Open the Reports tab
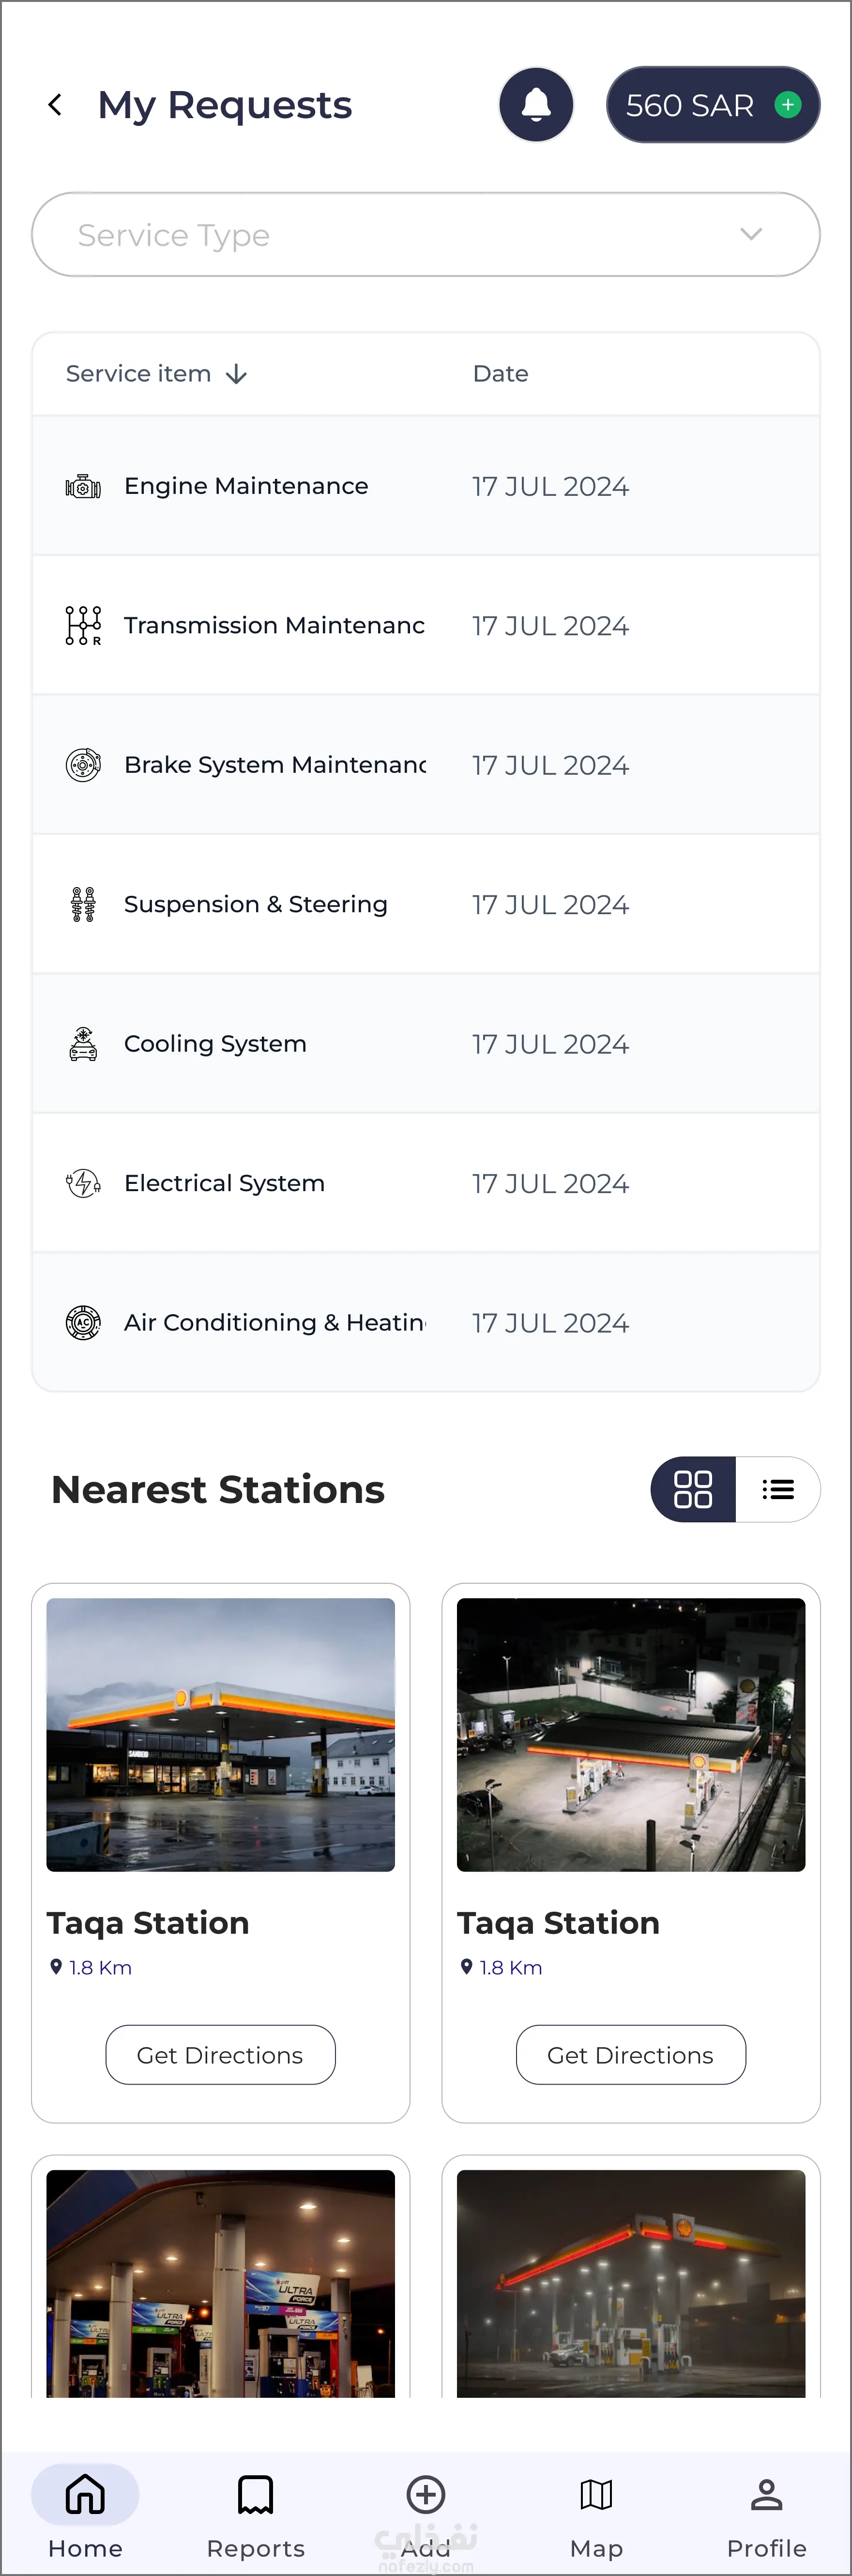 [x=256, y=2511]
